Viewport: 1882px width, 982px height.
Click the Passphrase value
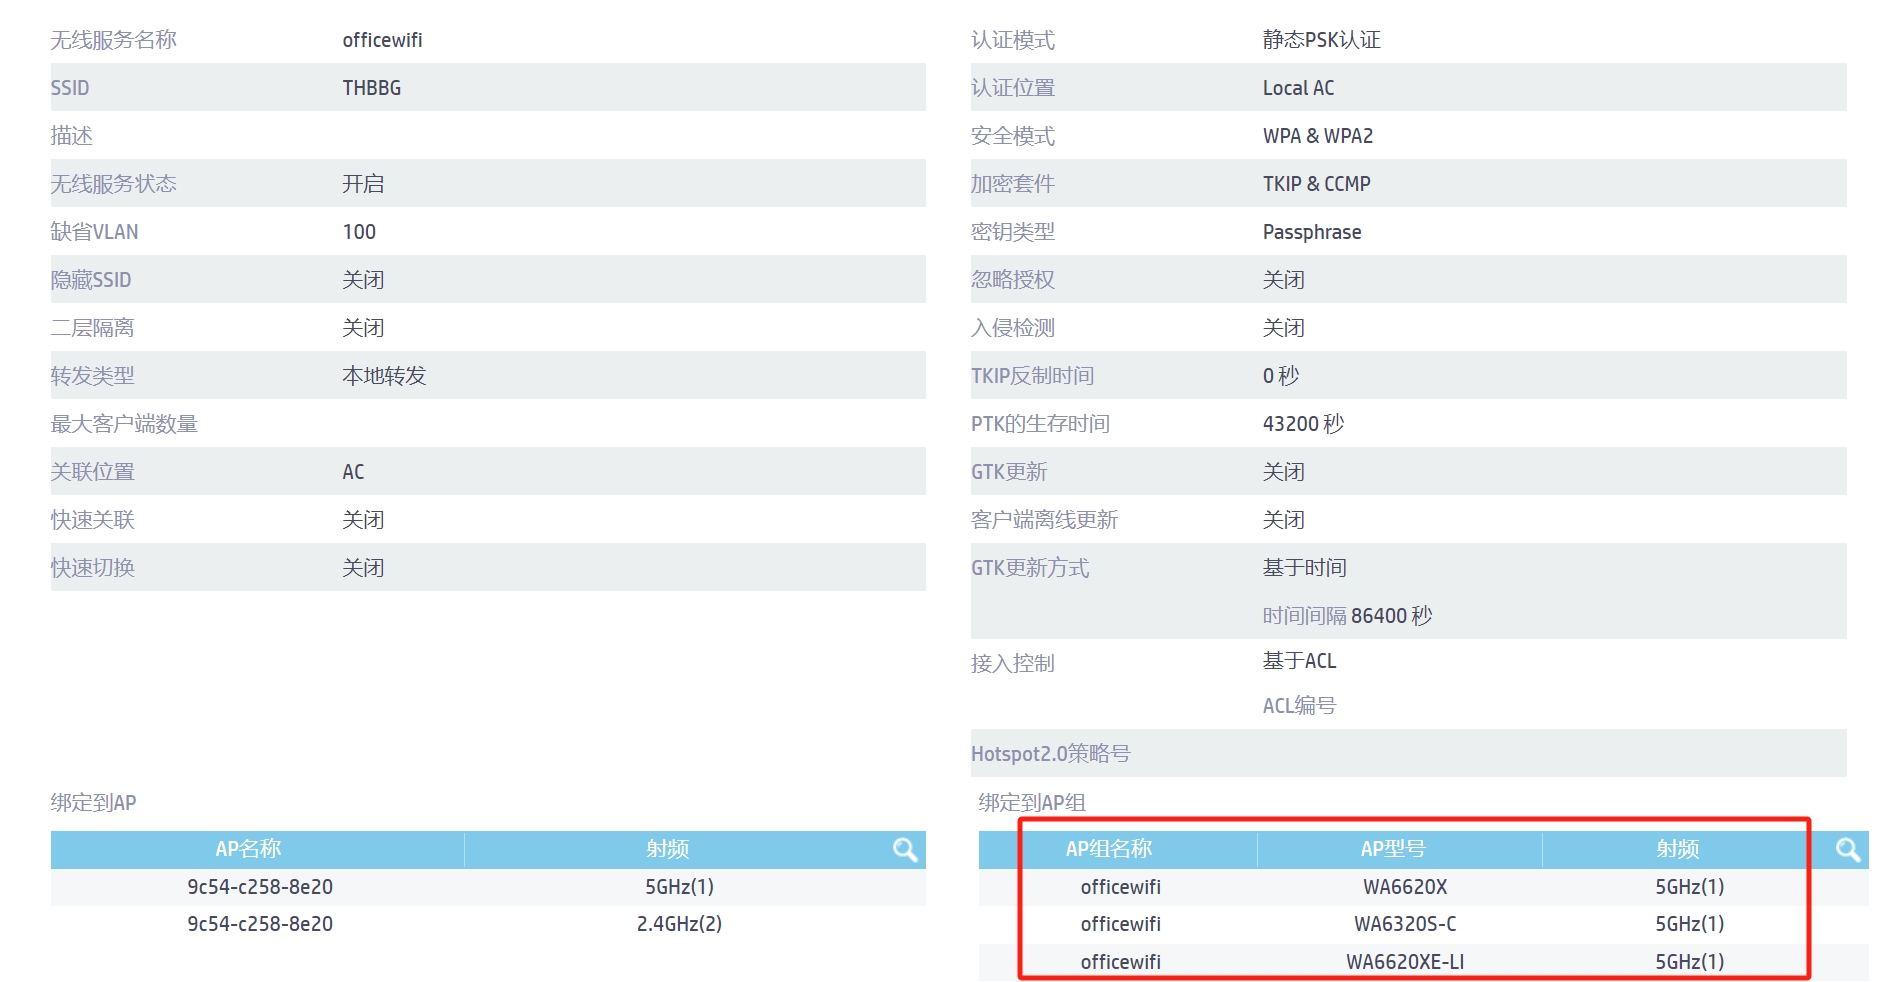tap(1312, 232)
